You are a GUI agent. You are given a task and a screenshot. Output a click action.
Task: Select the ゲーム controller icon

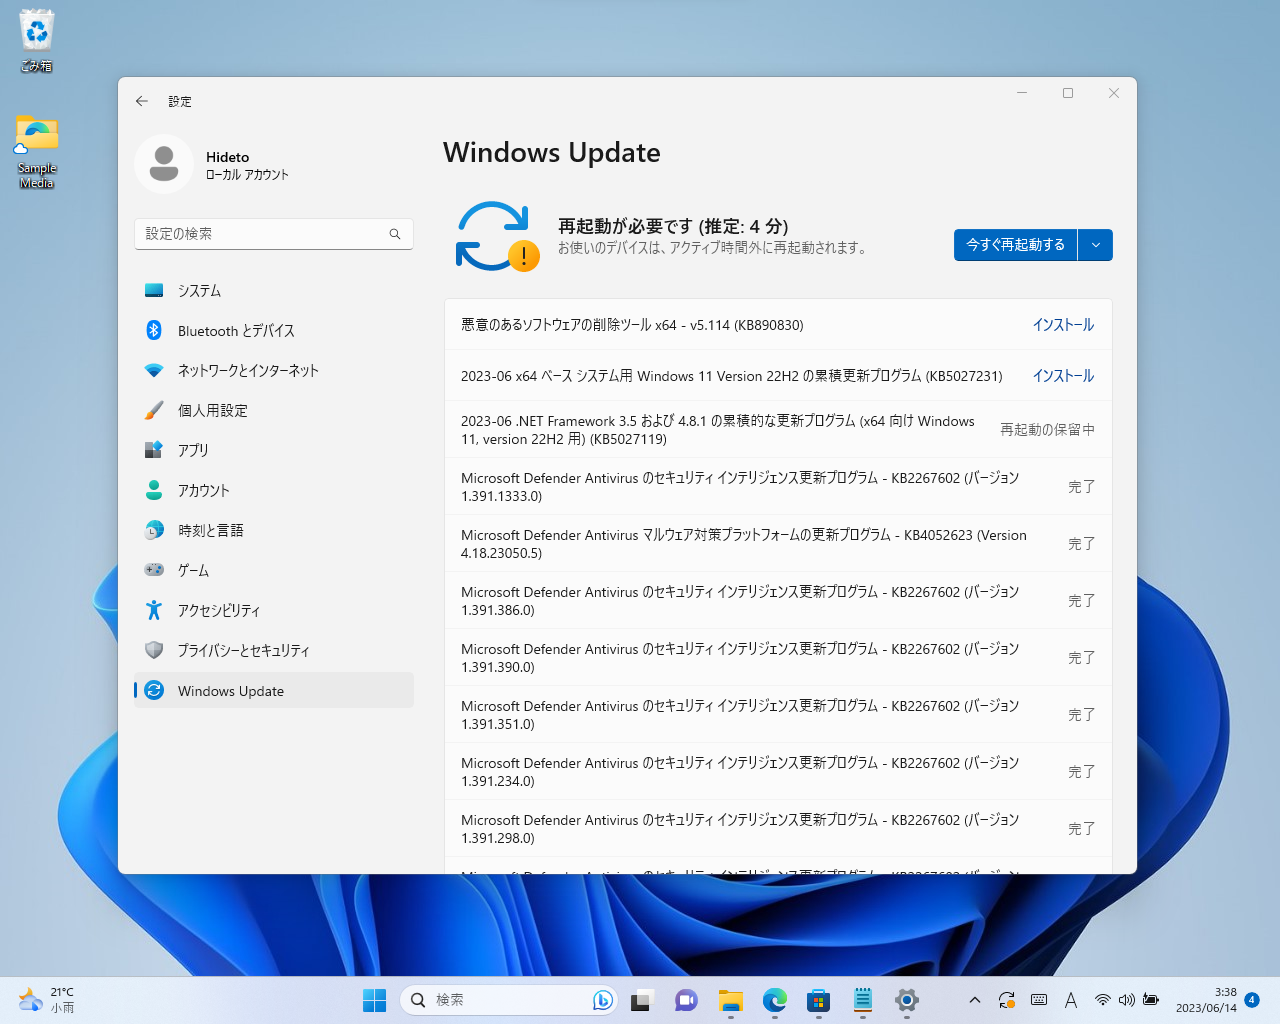point(154,570)
